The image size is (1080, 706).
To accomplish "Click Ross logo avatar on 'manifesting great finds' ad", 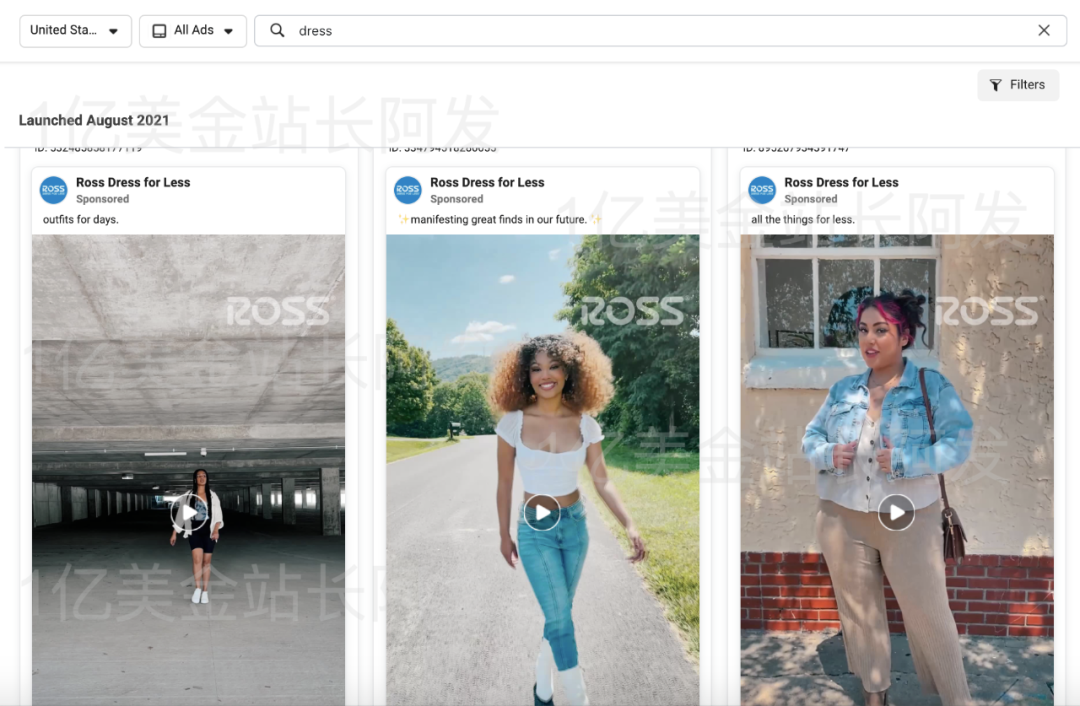I will tap(408, 190).
